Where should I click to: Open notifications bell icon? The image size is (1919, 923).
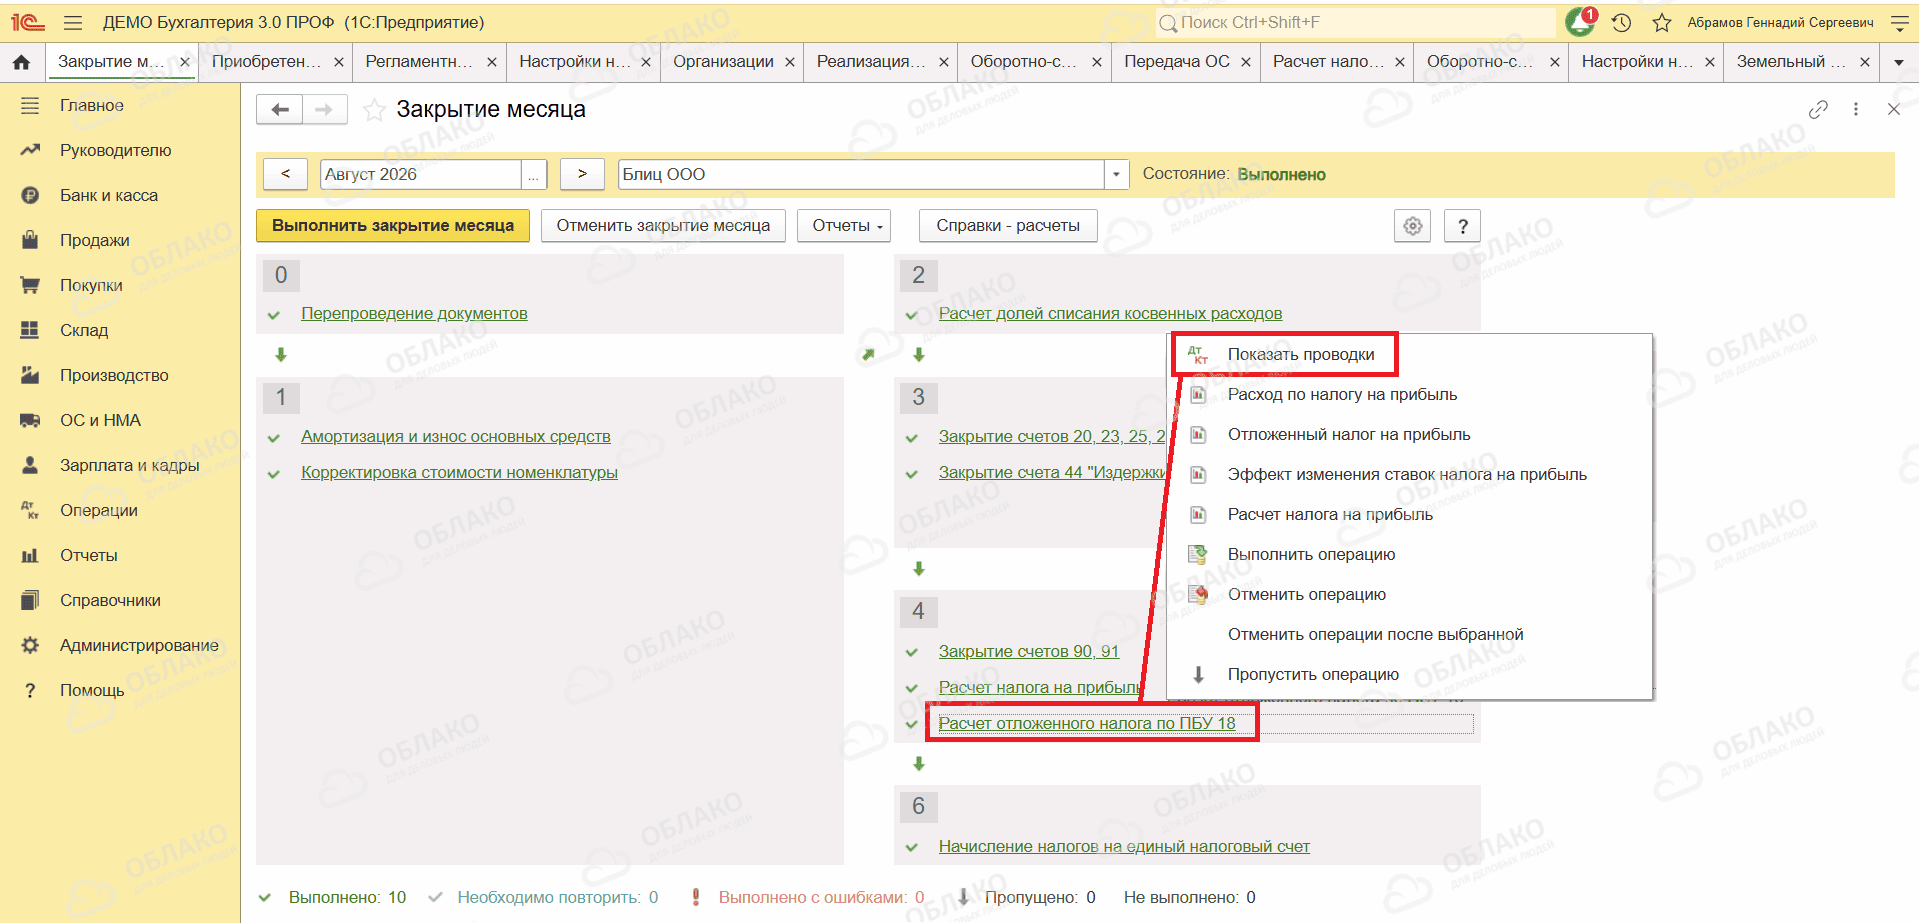click(1580, 21)
